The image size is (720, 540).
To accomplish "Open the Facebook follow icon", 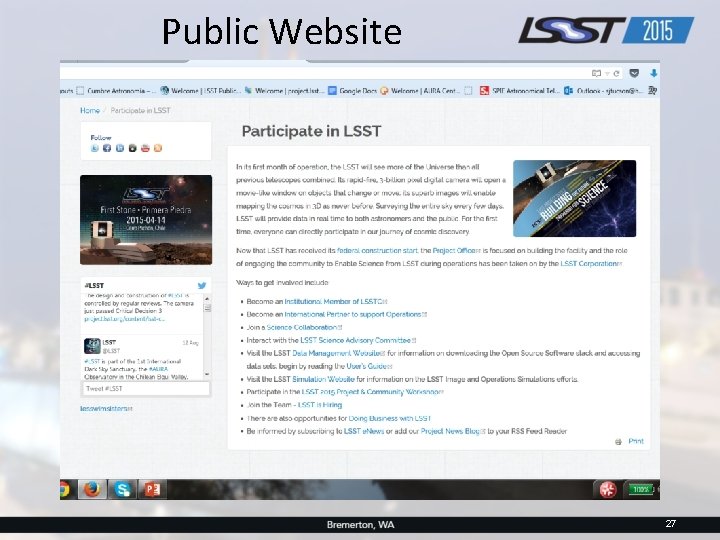I will pos(107,148).
